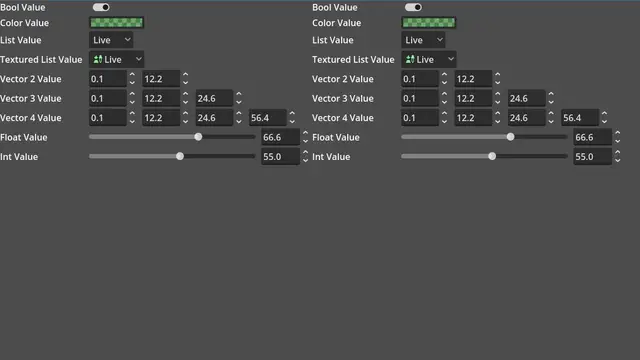Increment left Vector 2 Value first stepper
The height and width of the screenshot is (360, 640).
(132, 75)
